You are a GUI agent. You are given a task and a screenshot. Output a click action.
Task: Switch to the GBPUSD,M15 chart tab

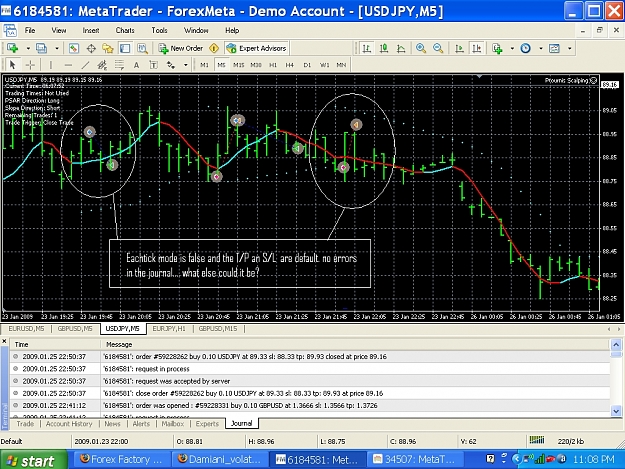point(218,329)
